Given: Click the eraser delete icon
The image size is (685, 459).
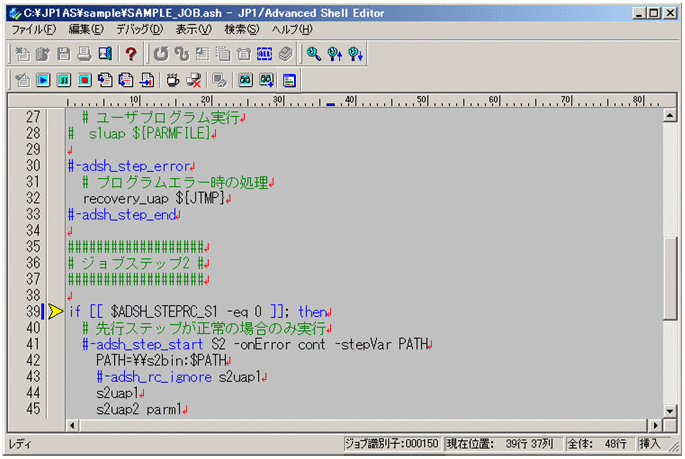Looking at the screenshot, I should pos(286,54).
